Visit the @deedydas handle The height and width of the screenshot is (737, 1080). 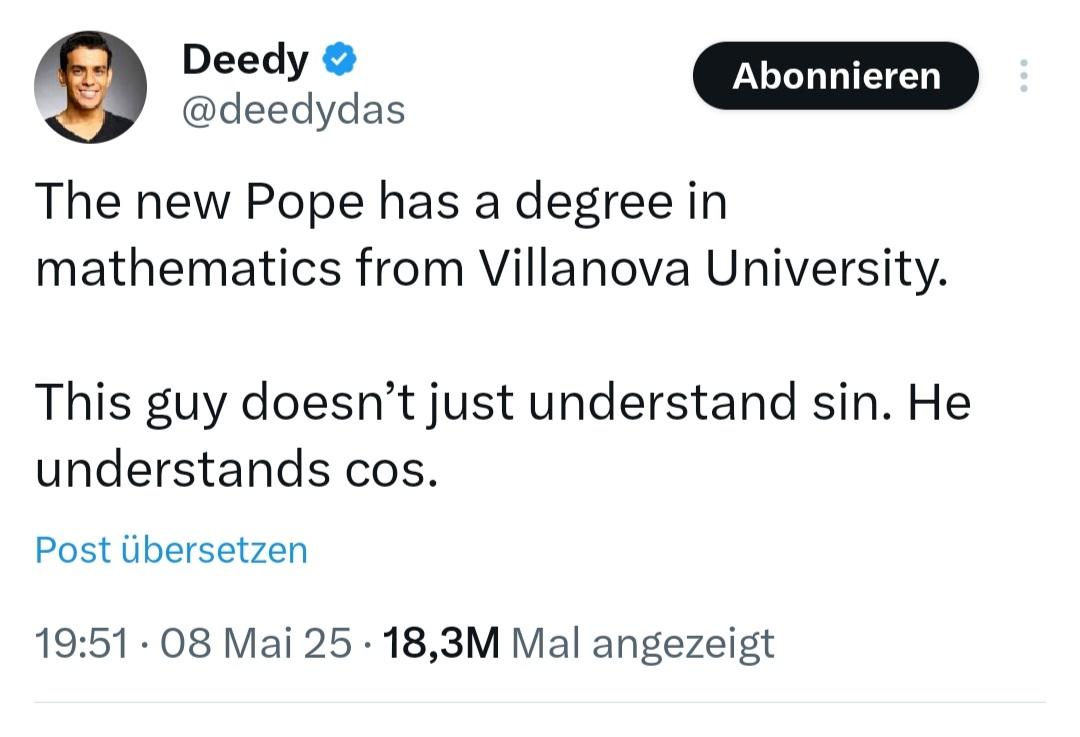293,110
